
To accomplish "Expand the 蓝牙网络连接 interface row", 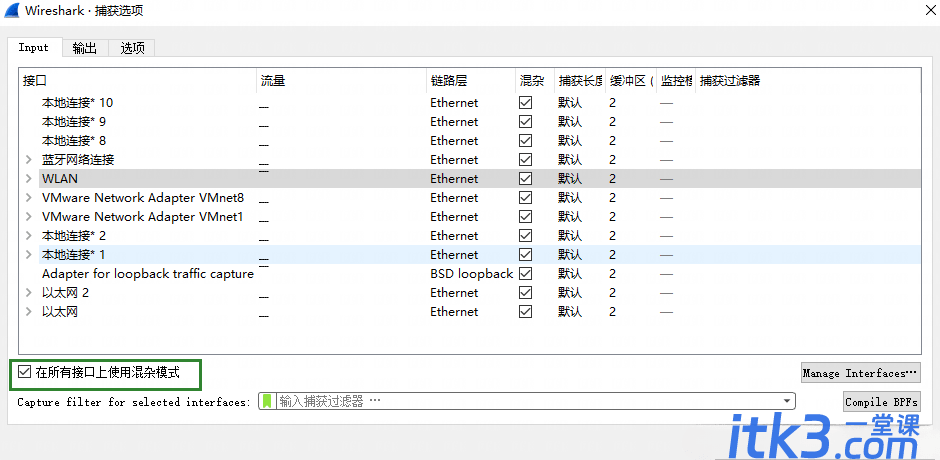I will [28, 160].
